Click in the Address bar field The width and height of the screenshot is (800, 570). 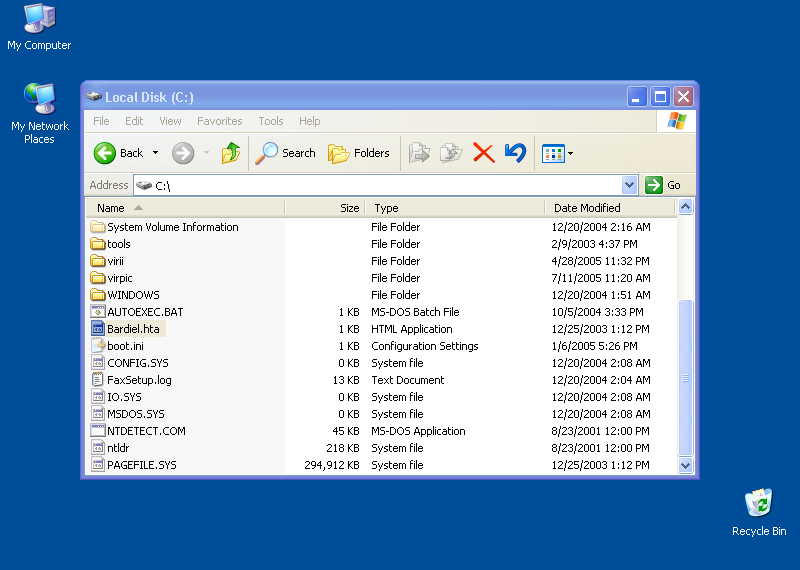point(378,185)
